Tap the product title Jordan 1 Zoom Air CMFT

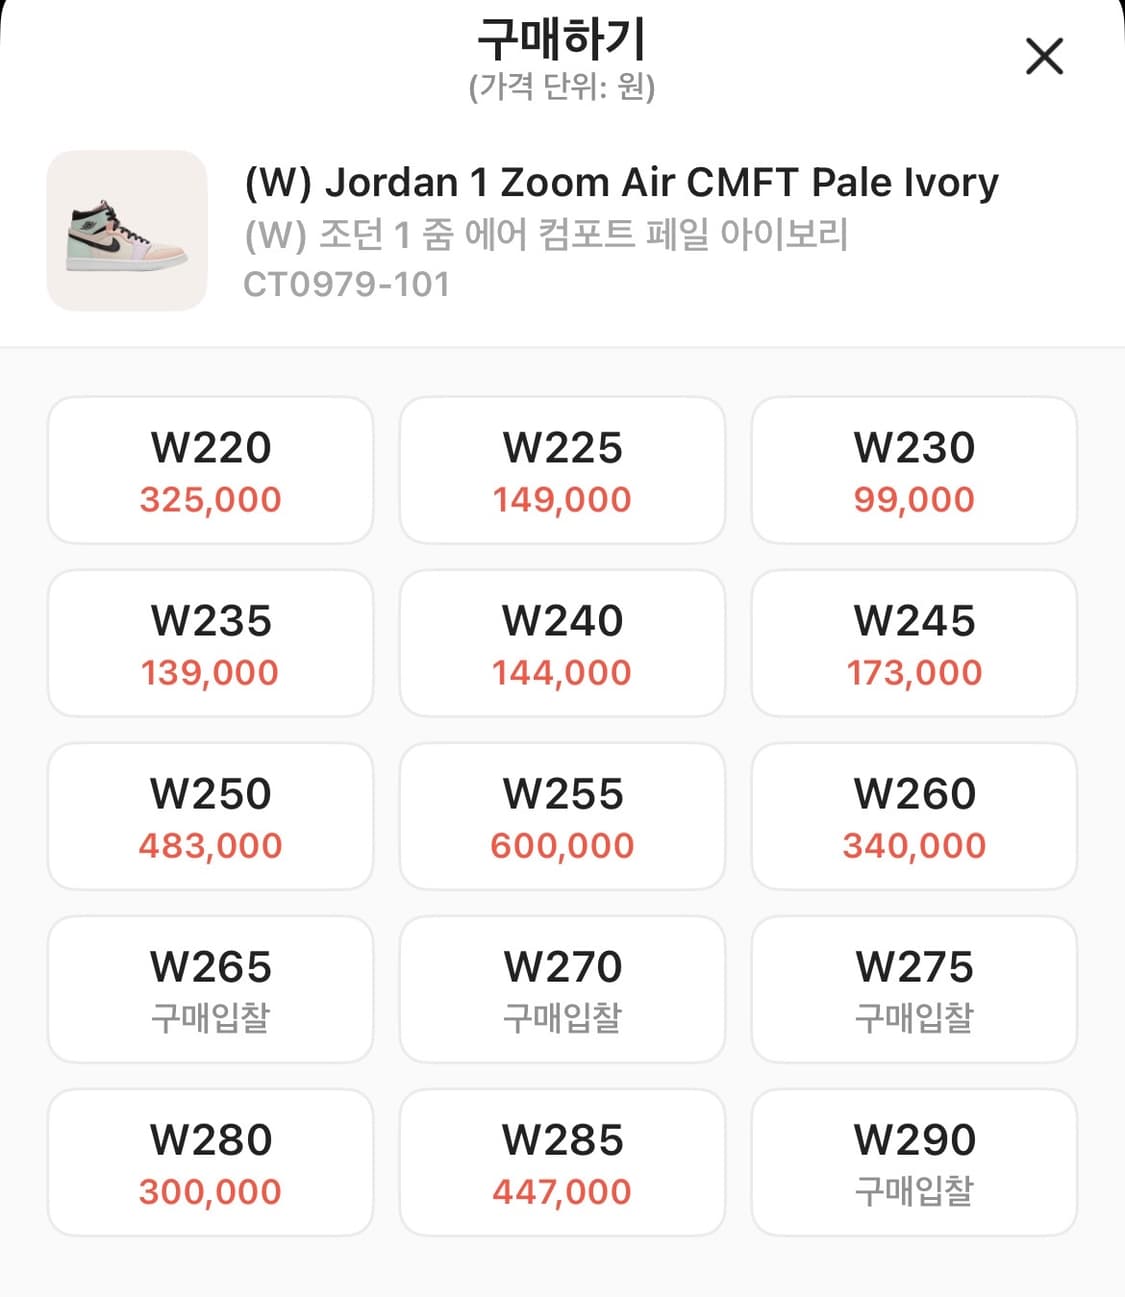click(621, 182)
